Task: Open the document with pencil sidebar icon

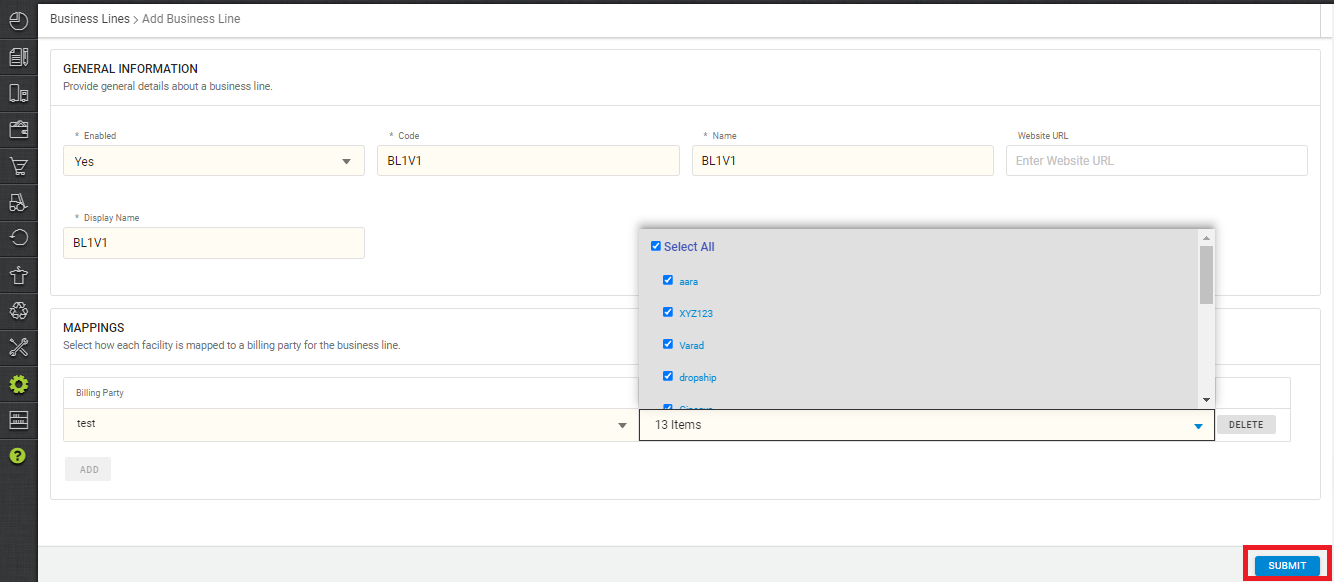Action: pos(18,56)
